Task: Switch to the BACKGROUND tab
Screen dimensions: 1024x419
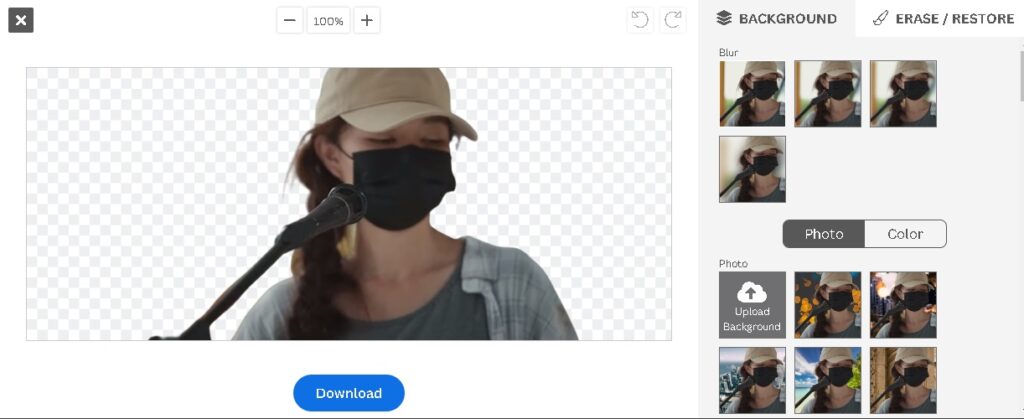Action: (x=777, y=18)
